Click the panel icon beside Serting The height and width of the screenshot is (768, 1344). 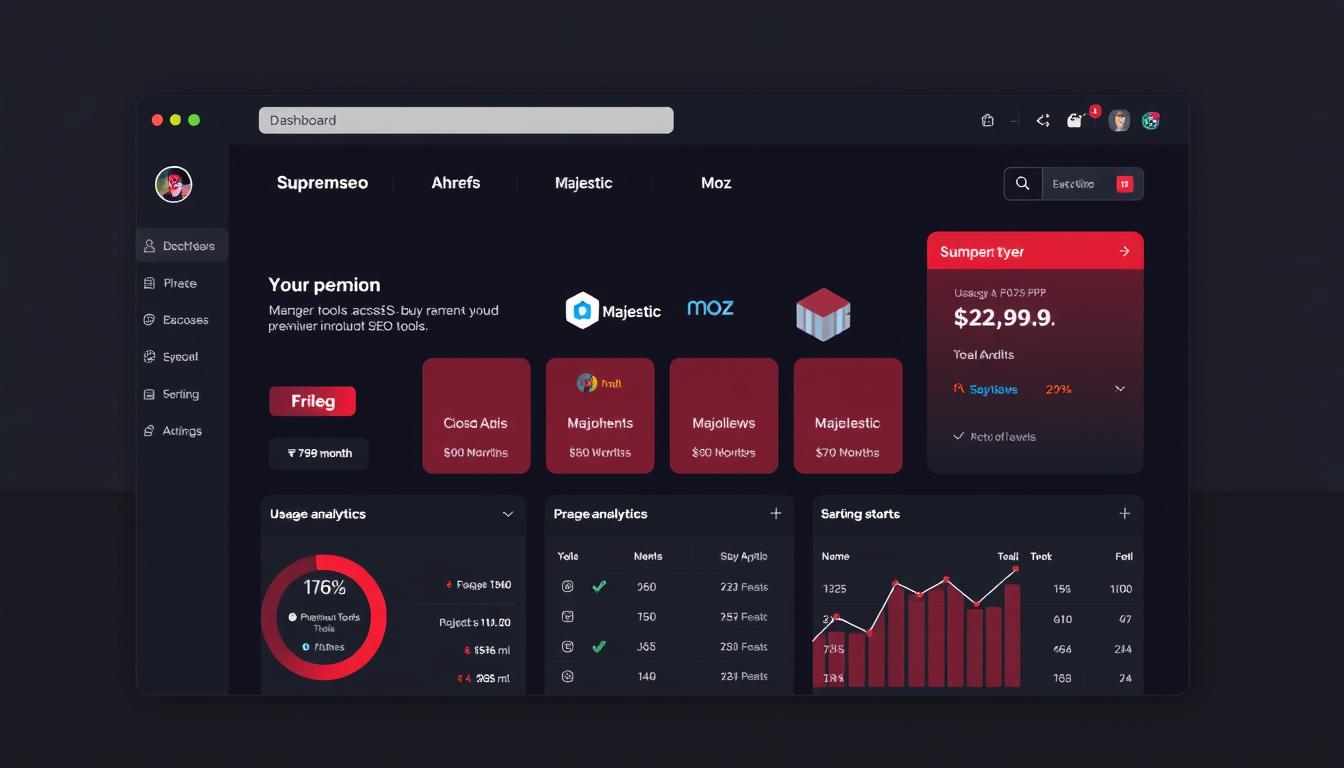coord(149,394)
